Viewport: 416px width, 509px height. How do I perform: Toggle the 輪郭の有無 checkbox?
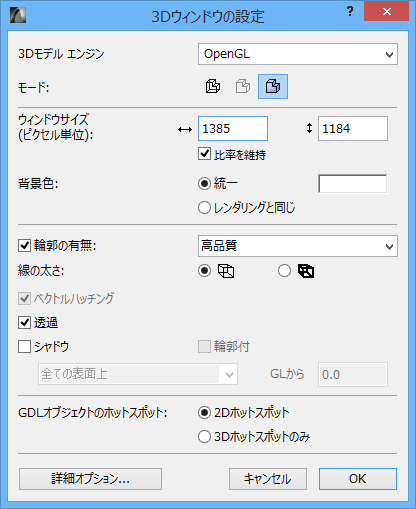(x=24, y=246)
